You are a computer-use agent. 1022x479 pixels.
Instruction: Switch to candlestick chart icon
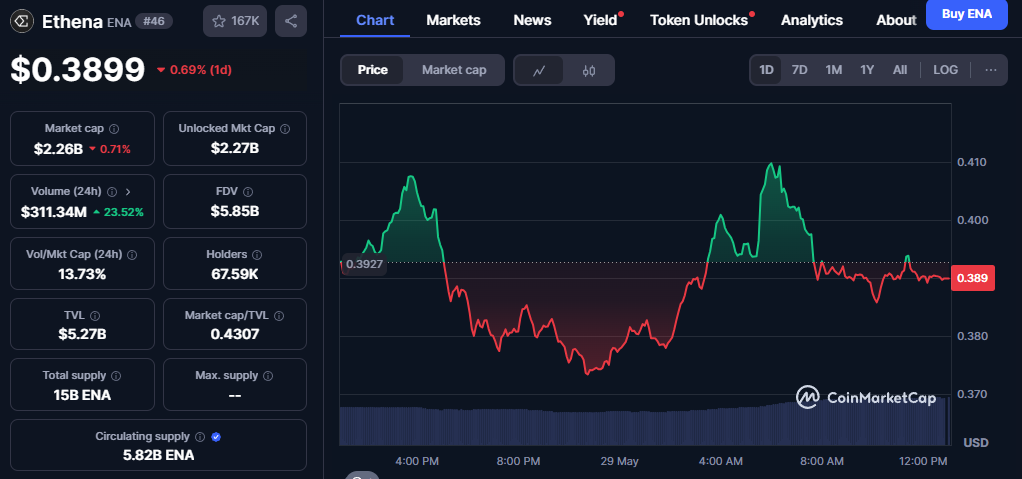(x=589, y=70)
